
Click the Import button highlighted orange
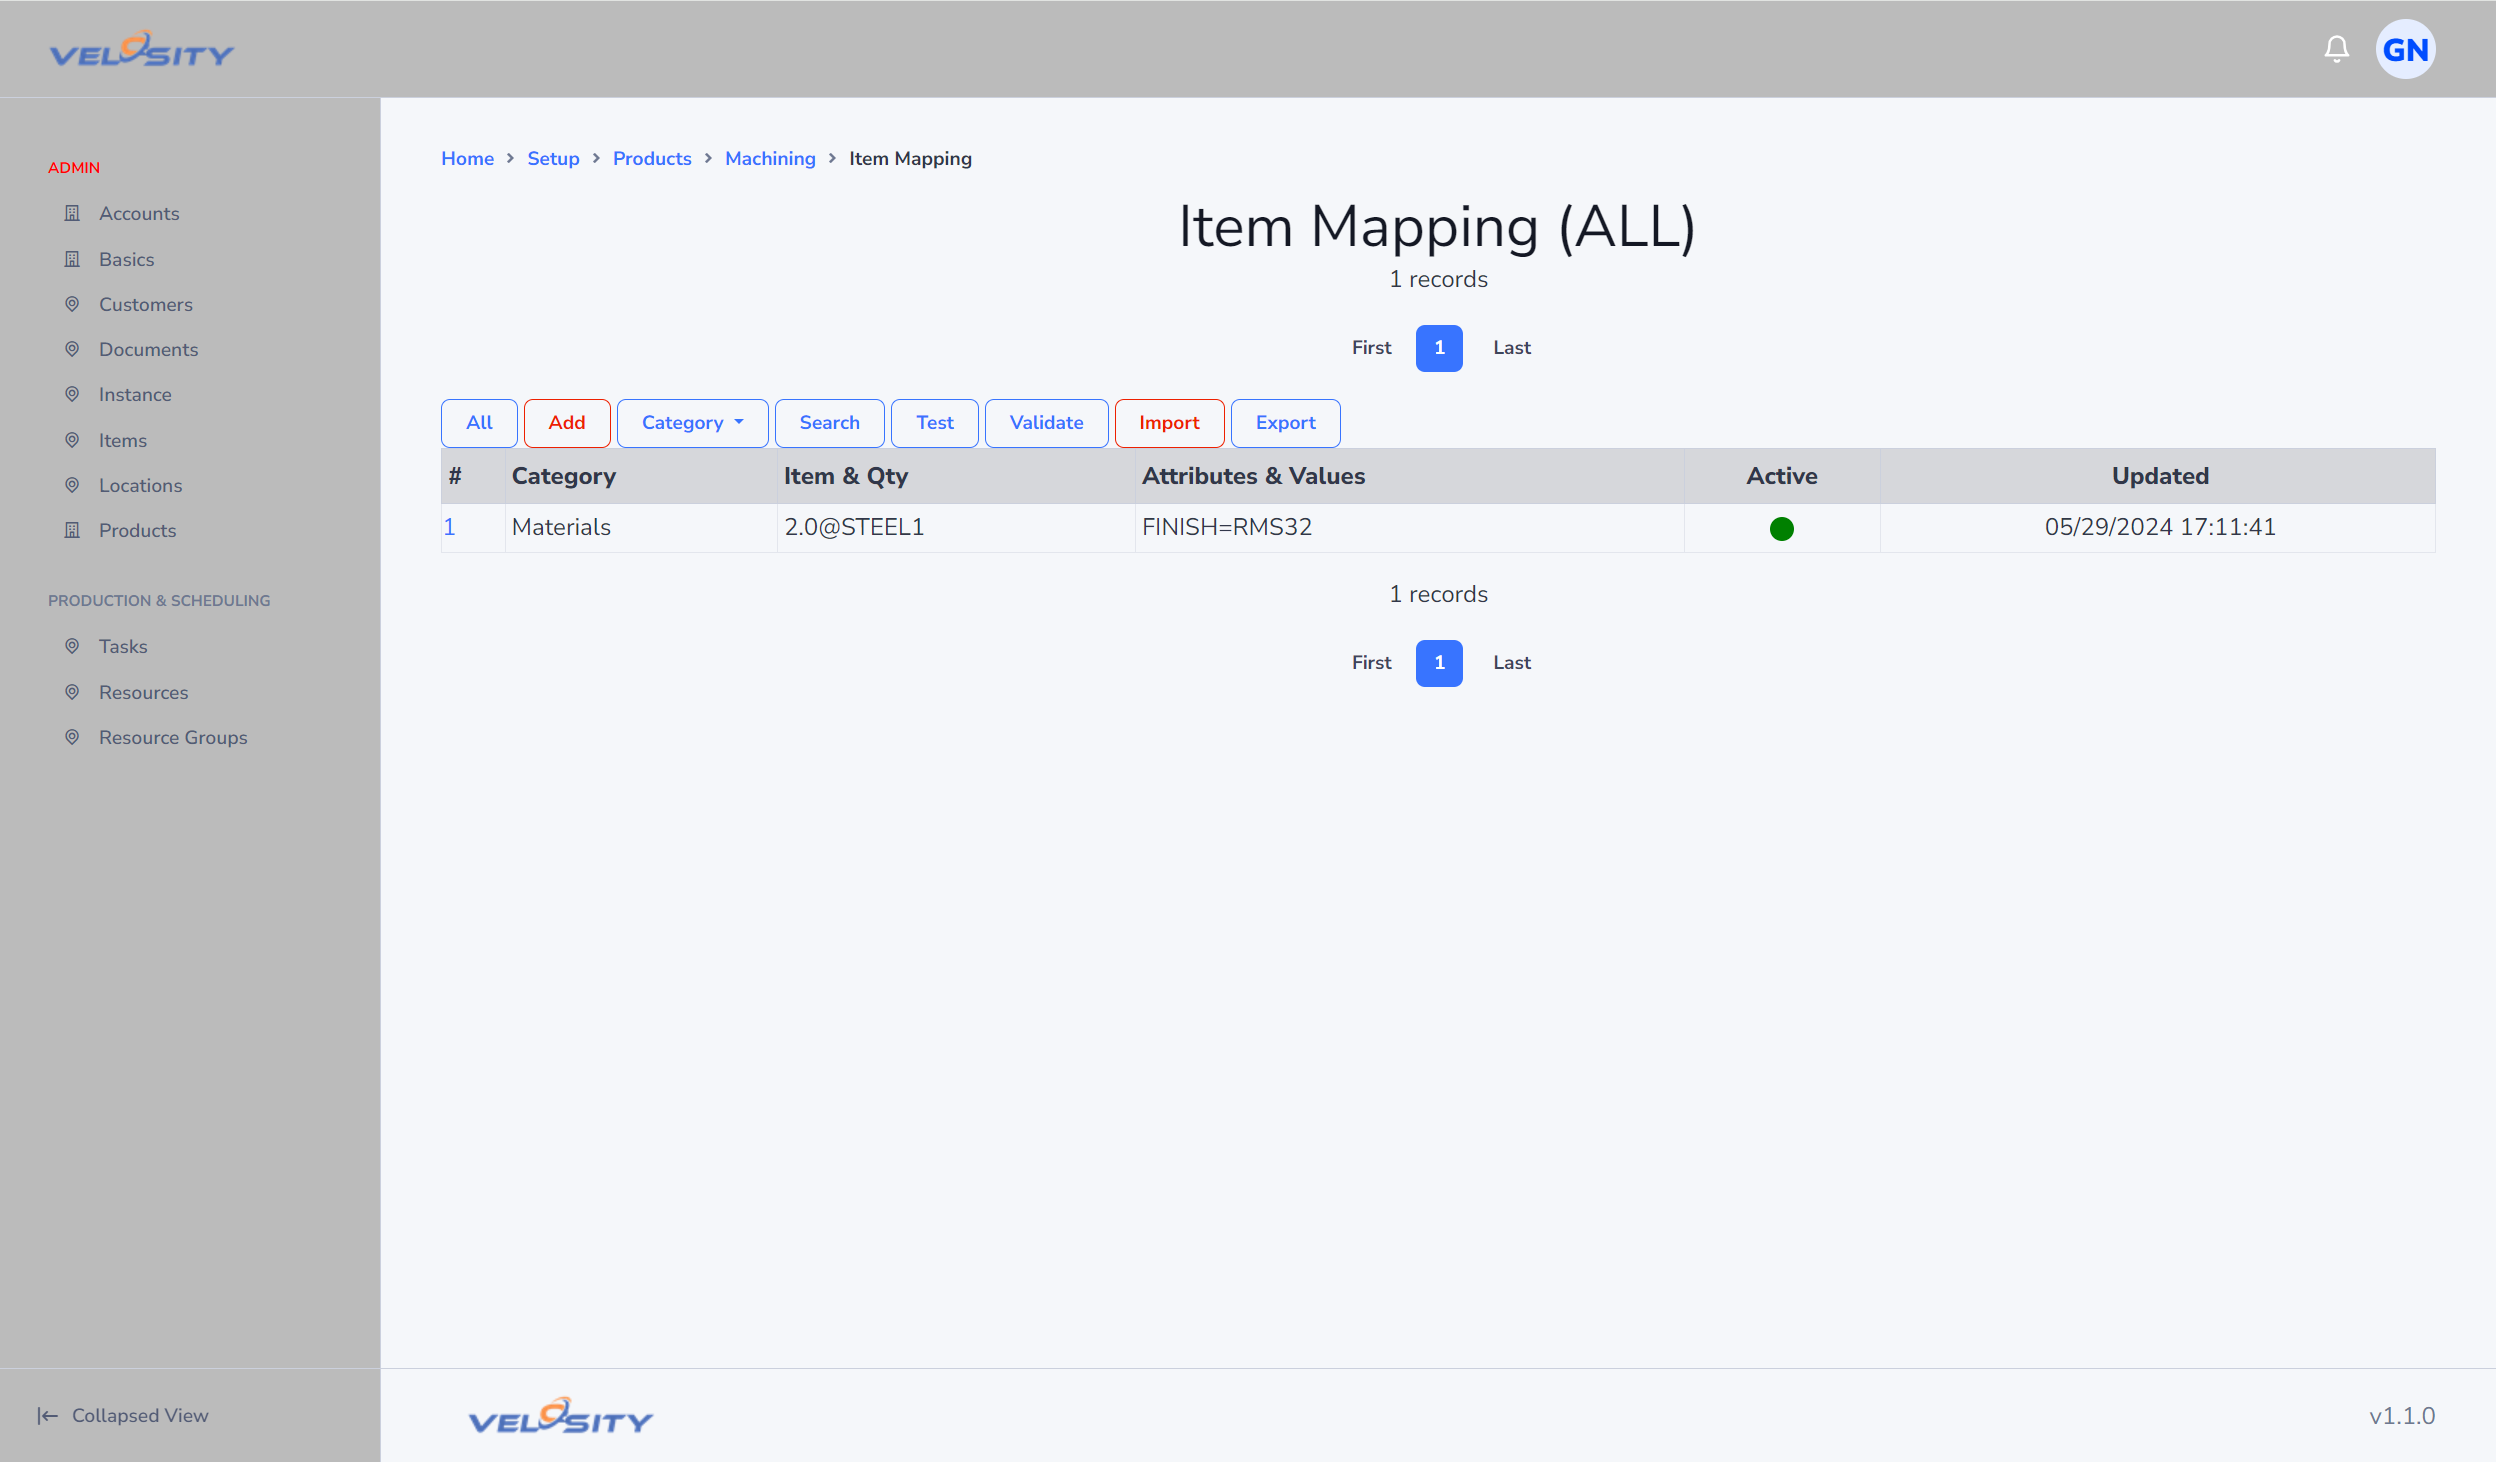(x=1168, y=423)
